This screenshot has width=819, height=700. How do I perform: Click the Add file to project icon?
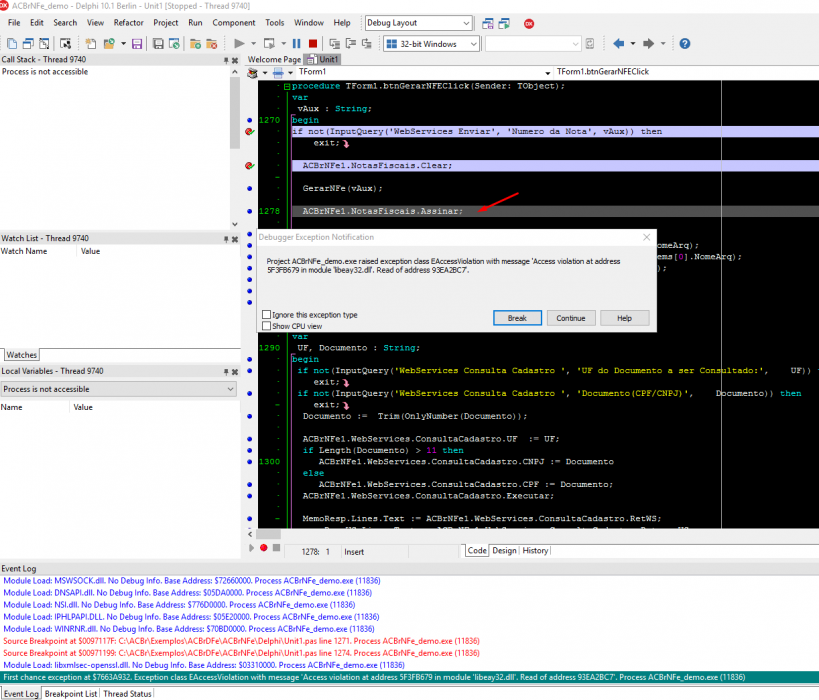195,44
